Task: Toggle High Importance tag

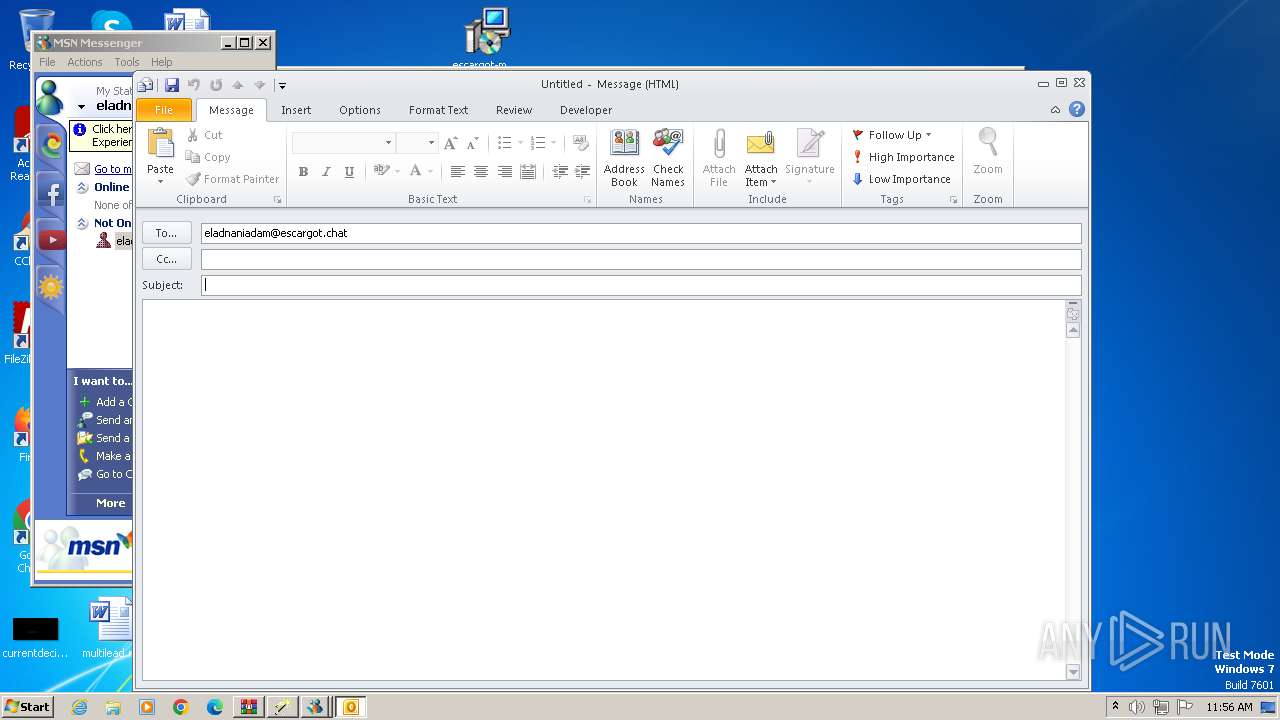Action: click(x=903, y=157)
